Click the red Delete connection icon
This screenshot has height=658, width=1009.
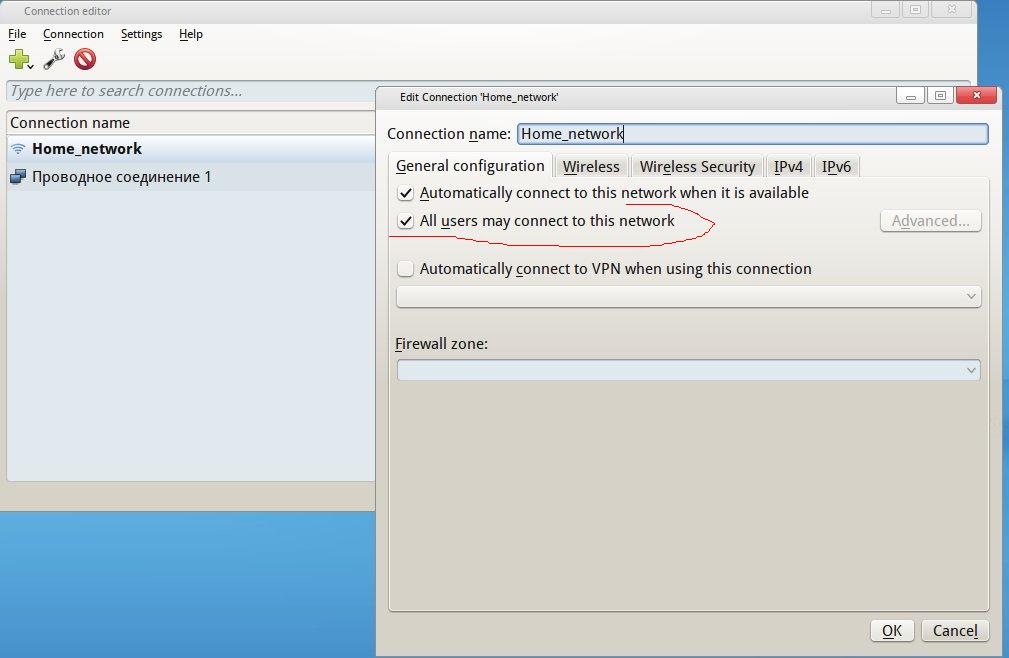point(85,59)
